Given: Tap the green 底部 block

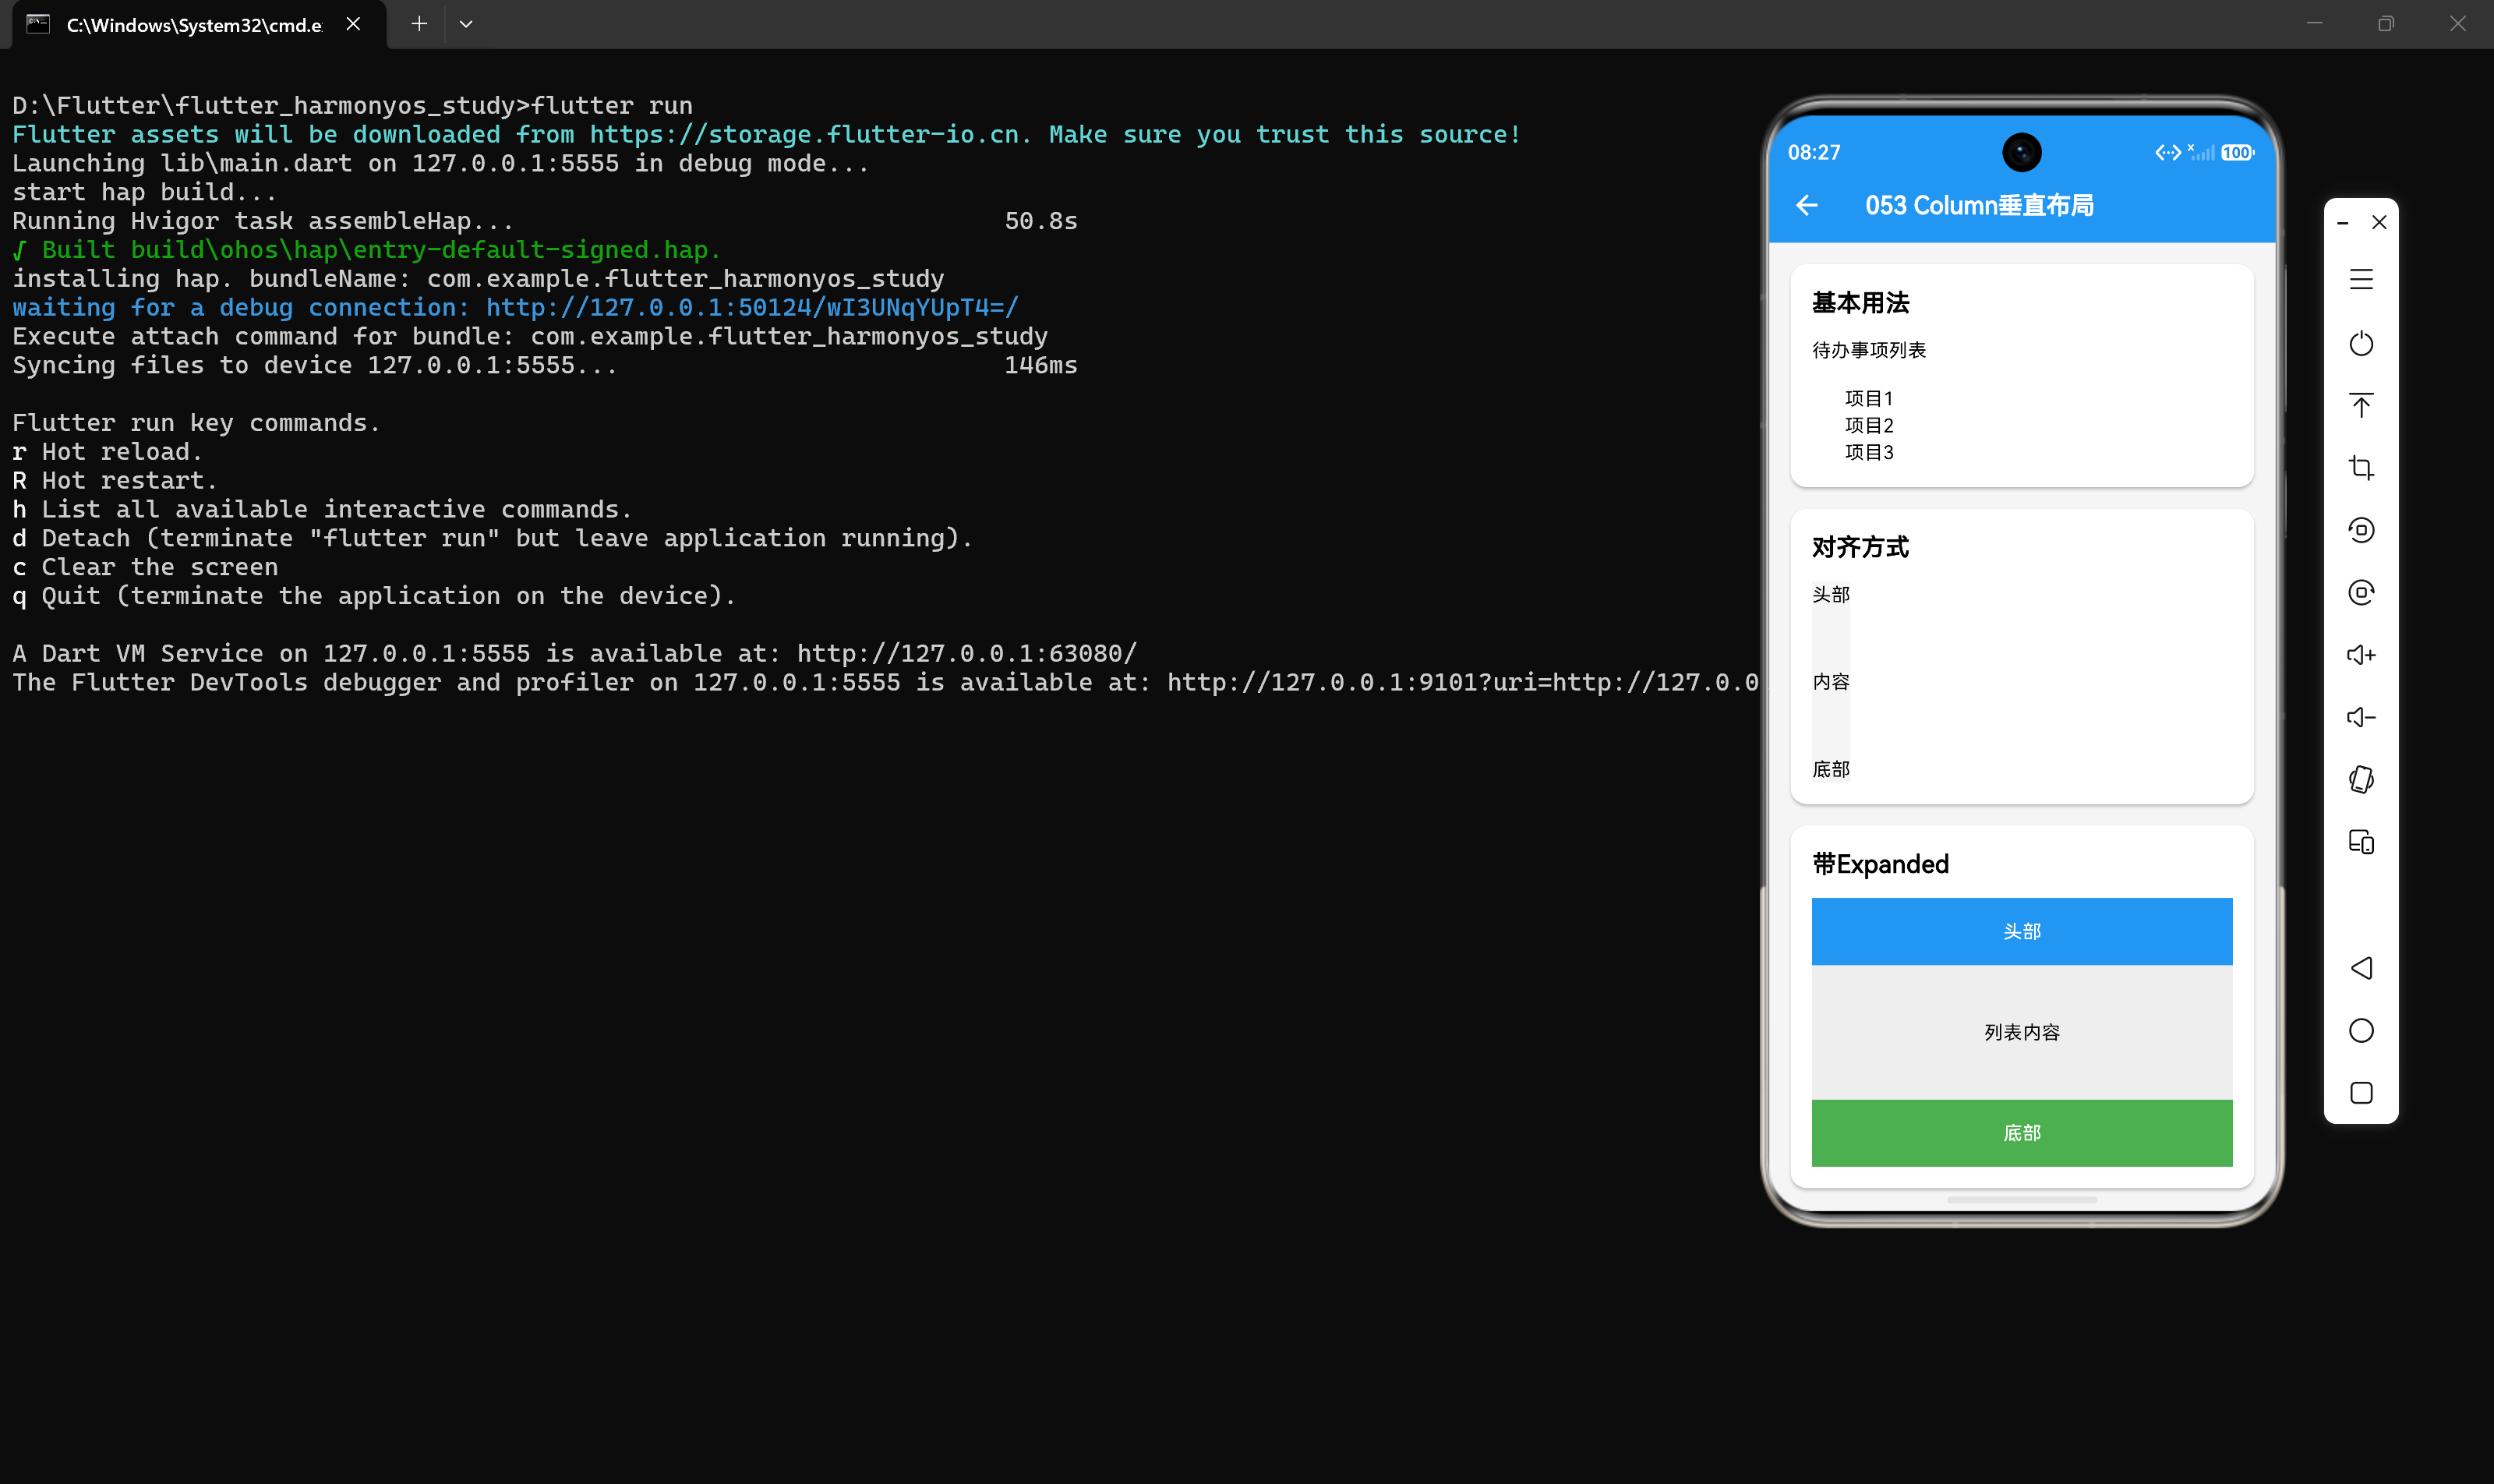Looking at the screenshot, I should coord(2022,1133).
